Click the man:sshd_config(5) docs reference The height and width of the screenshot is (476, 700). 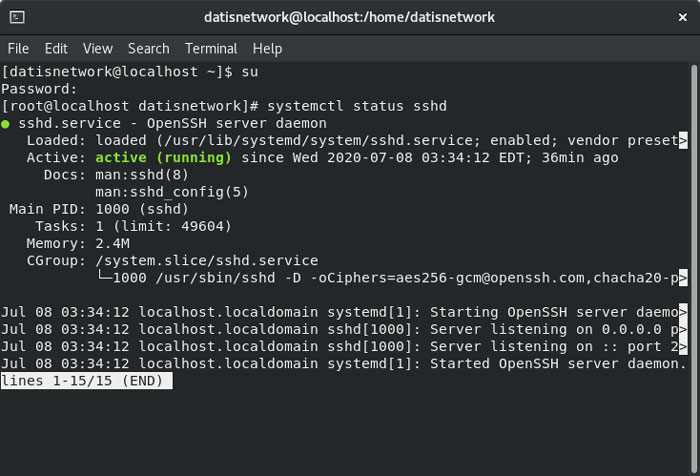click(172, 192)
